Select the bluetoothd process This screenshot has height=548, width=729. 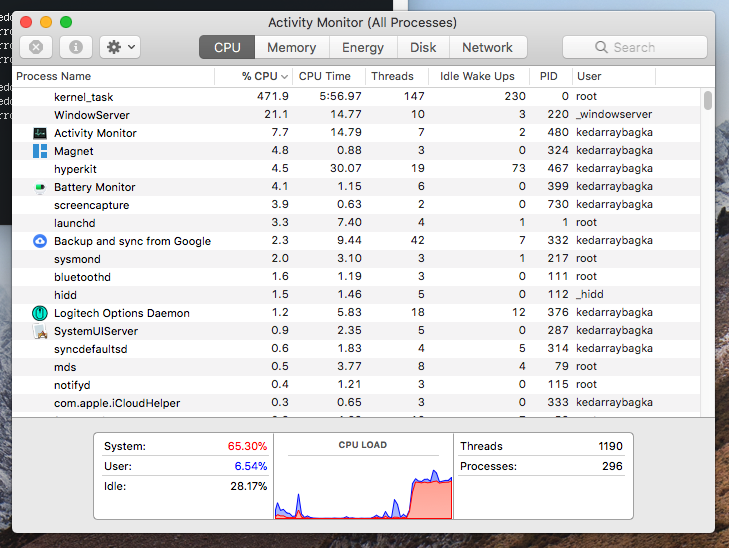pyautogui.click(x=356, y=277)
